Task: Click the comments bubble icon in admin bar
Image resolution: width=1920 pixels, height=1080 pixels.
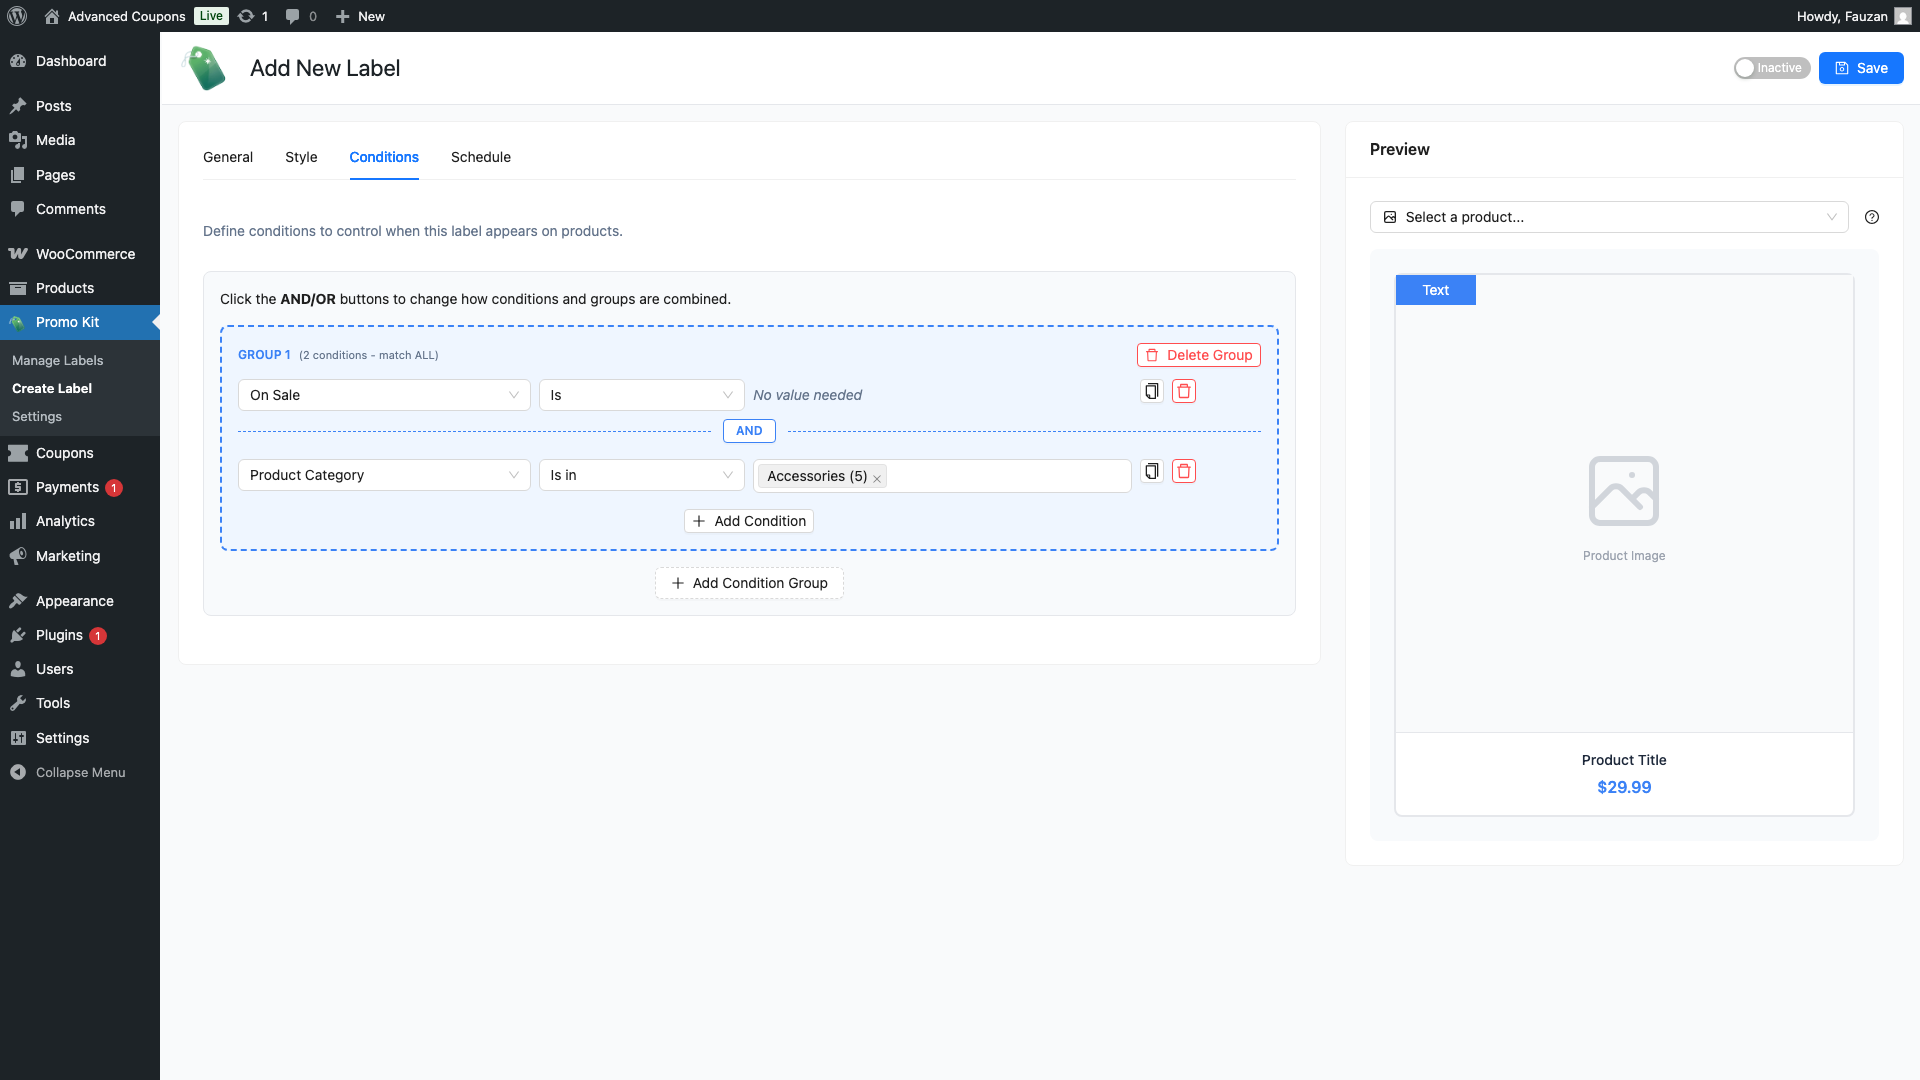Action: (291, 16)
